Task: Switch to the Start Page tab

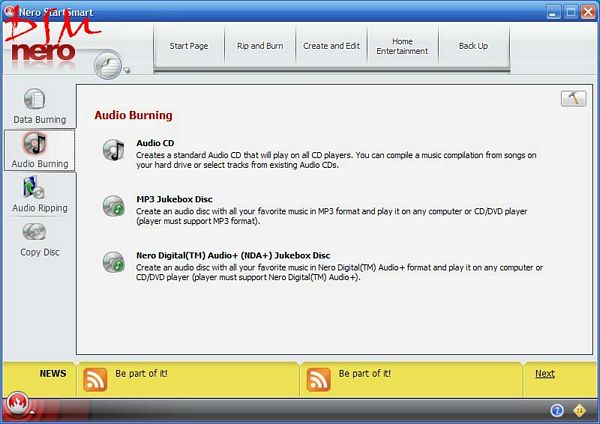Action: (190, 46)
